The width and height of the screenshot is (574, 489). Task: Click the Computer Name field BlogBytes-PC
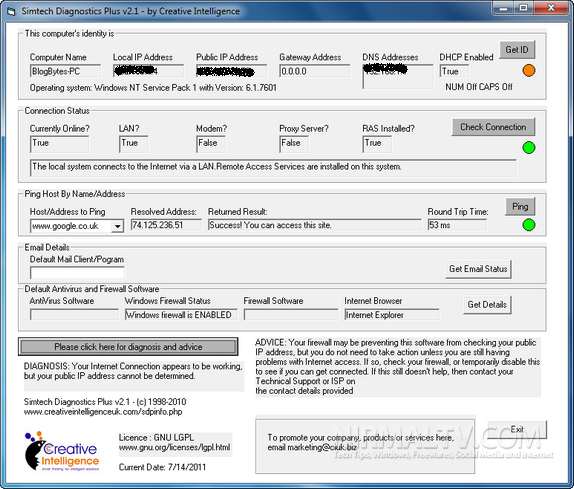(65, 71)
